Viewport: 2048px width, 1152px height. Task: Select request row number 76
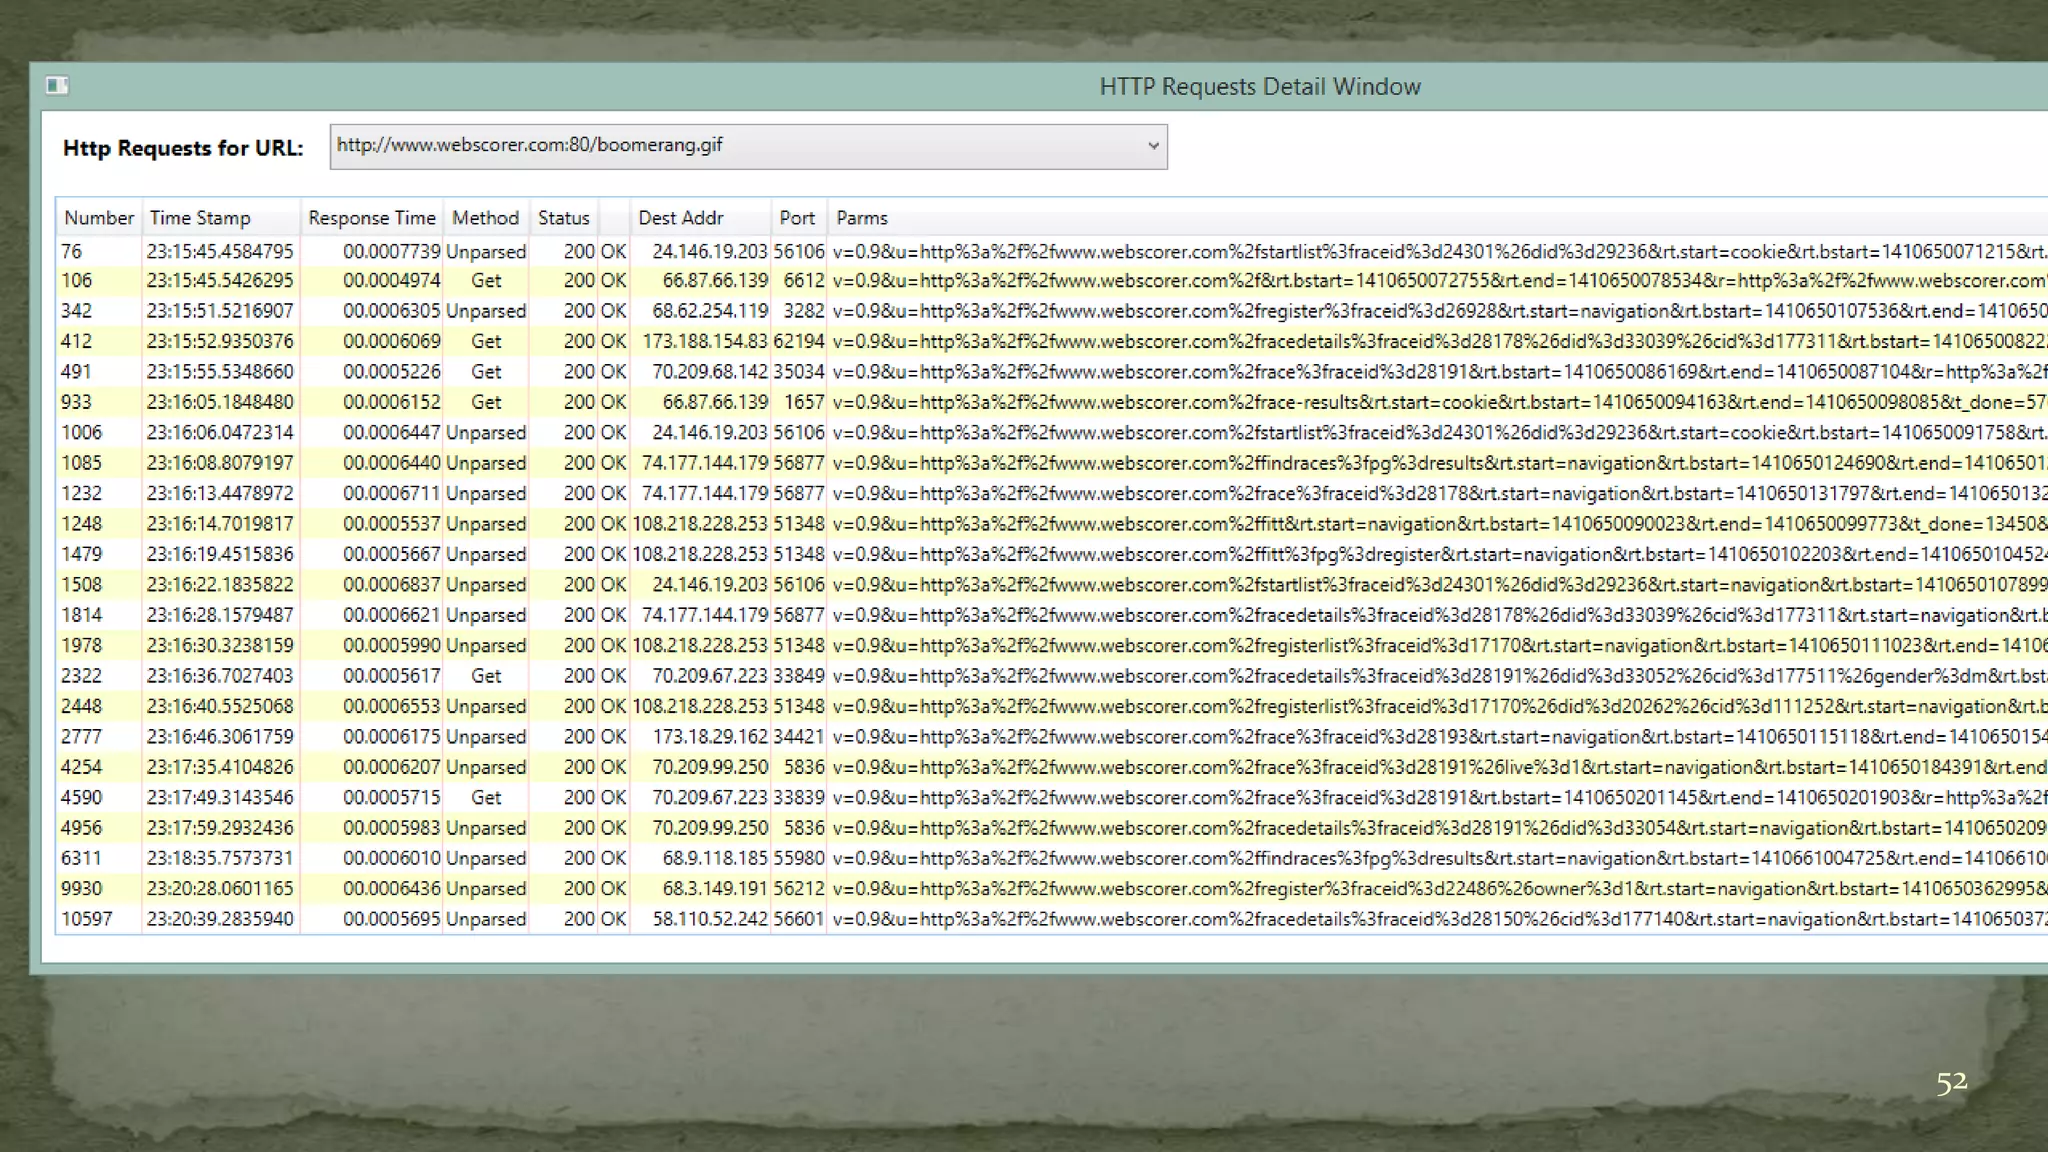point(72,251)
